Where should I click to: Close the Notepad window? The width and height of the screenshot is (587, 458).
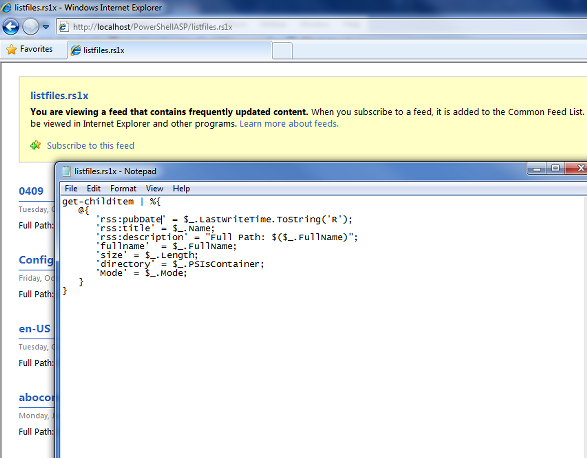click(577, 168)
